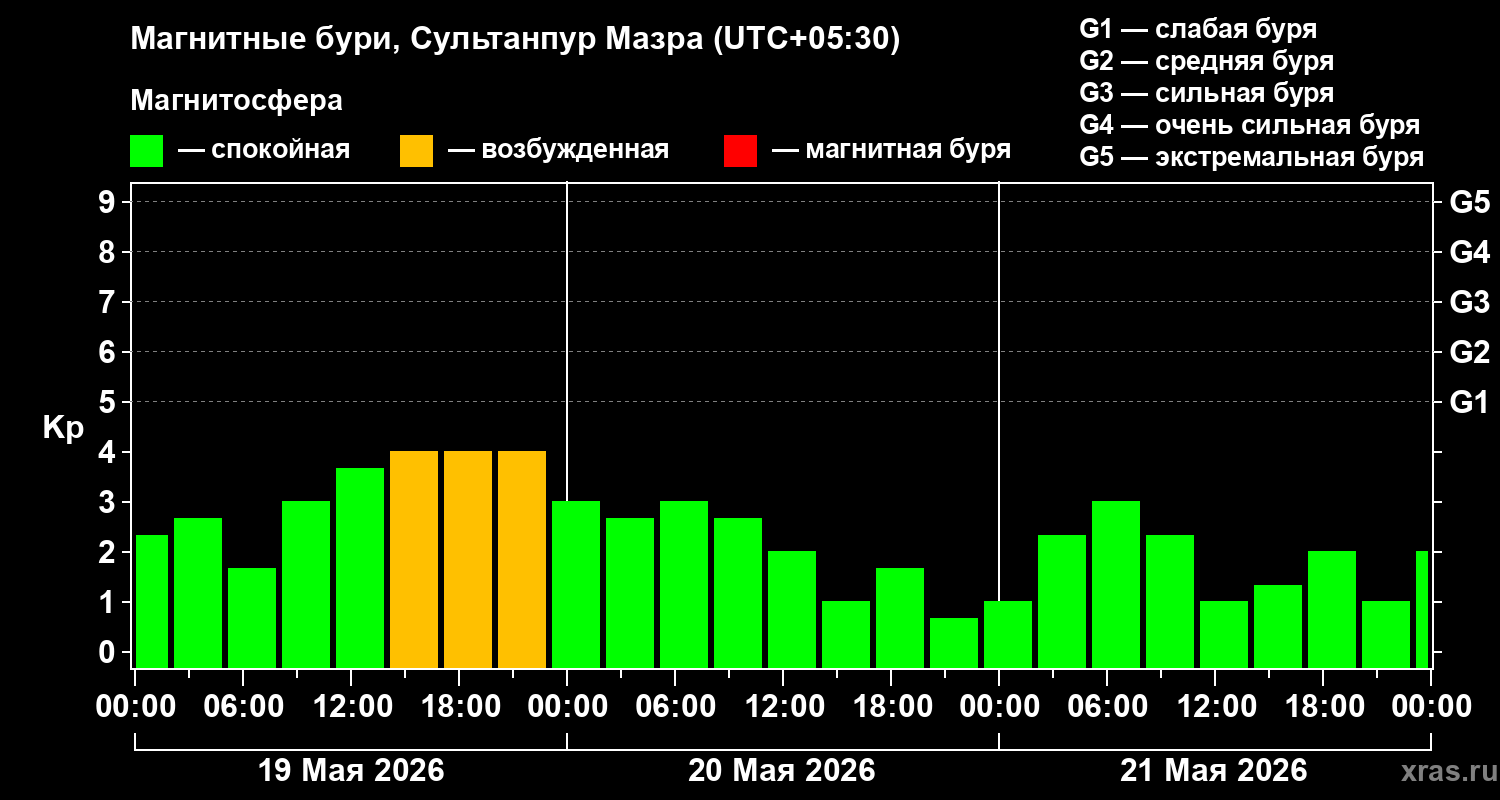This screenshot has height=800, width=1500.
Task: Click the '06:00' time label of 20 May
Action: pos(675,707)
